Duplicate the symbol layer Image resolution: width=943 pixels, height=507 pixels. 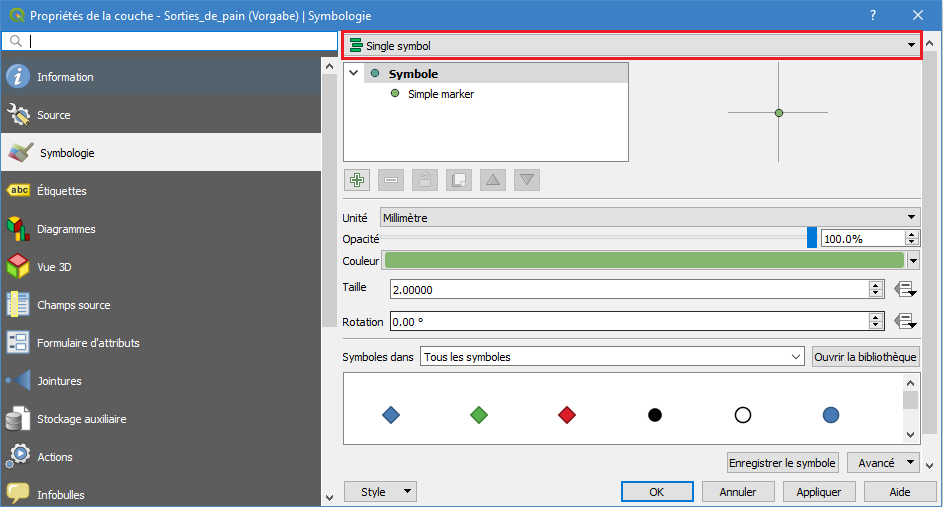(459, 180)
